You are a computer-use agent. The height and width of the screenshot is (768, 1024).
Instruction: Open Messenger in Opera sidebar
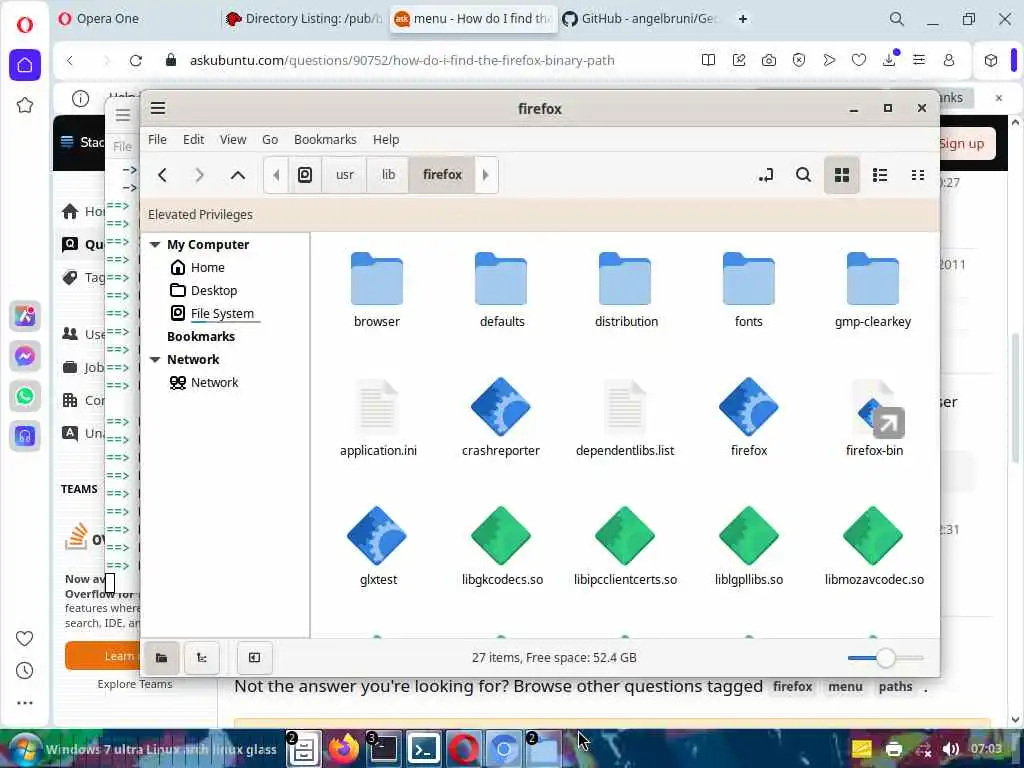25,356
